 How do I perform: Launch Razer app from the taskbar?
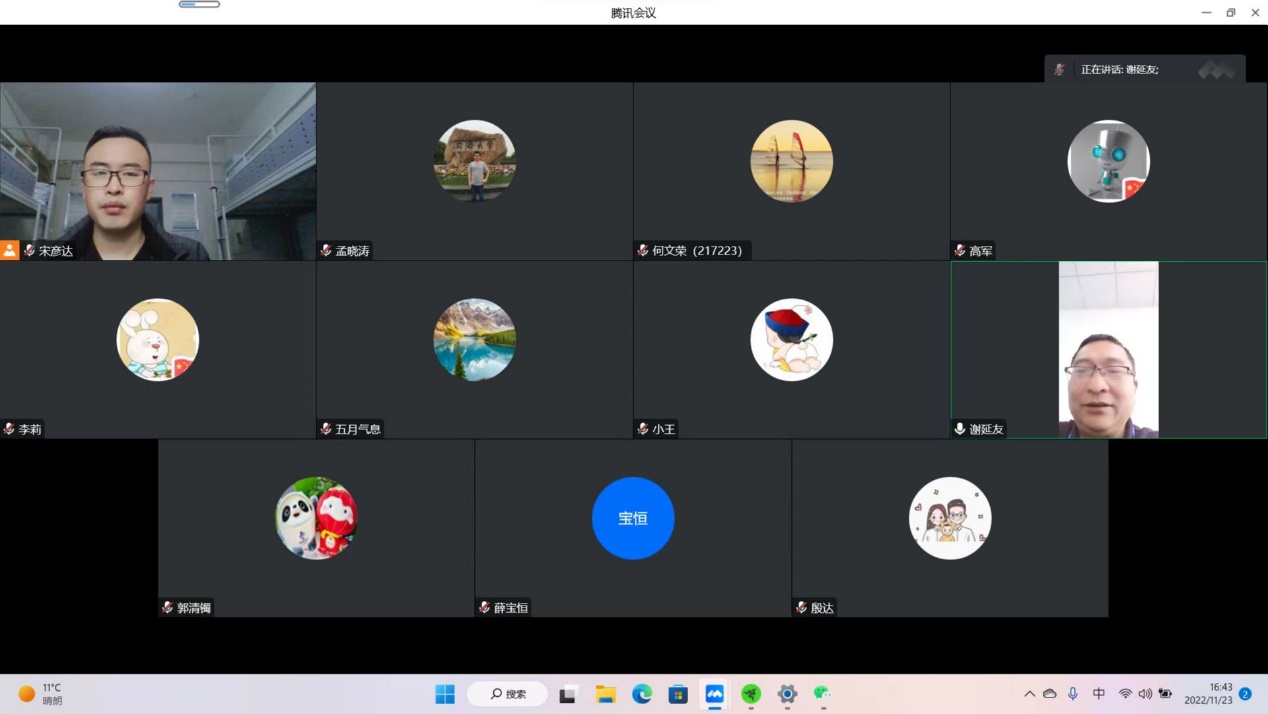(751, 694)
